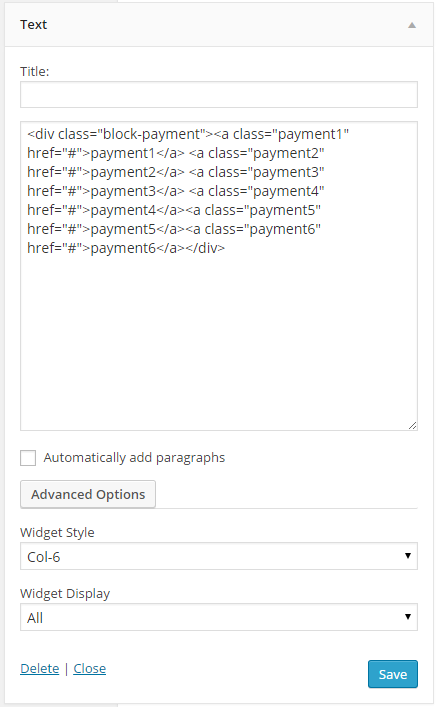Enable the Automatically add paragraphs checkbox
This screenshot has width=437, height=707.
coord(28,458)
